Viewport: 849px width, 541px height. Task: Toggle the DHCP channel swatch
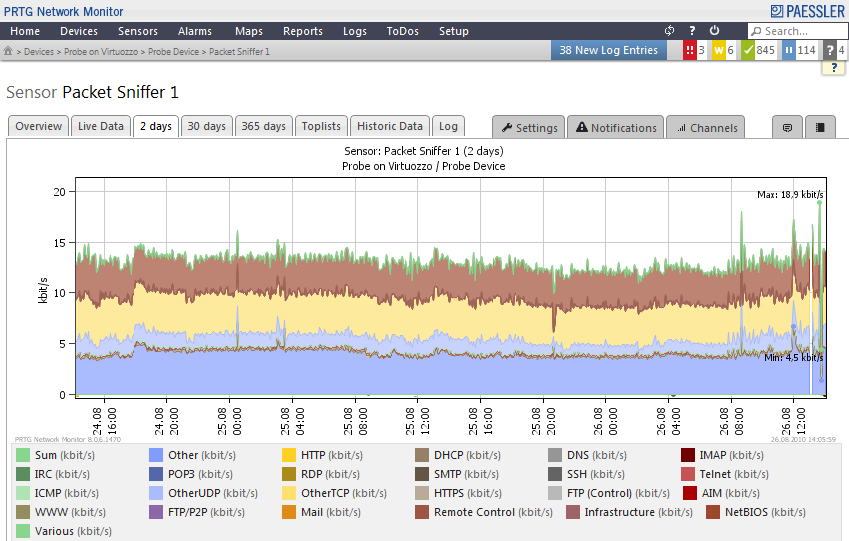(x=422, y=455)
